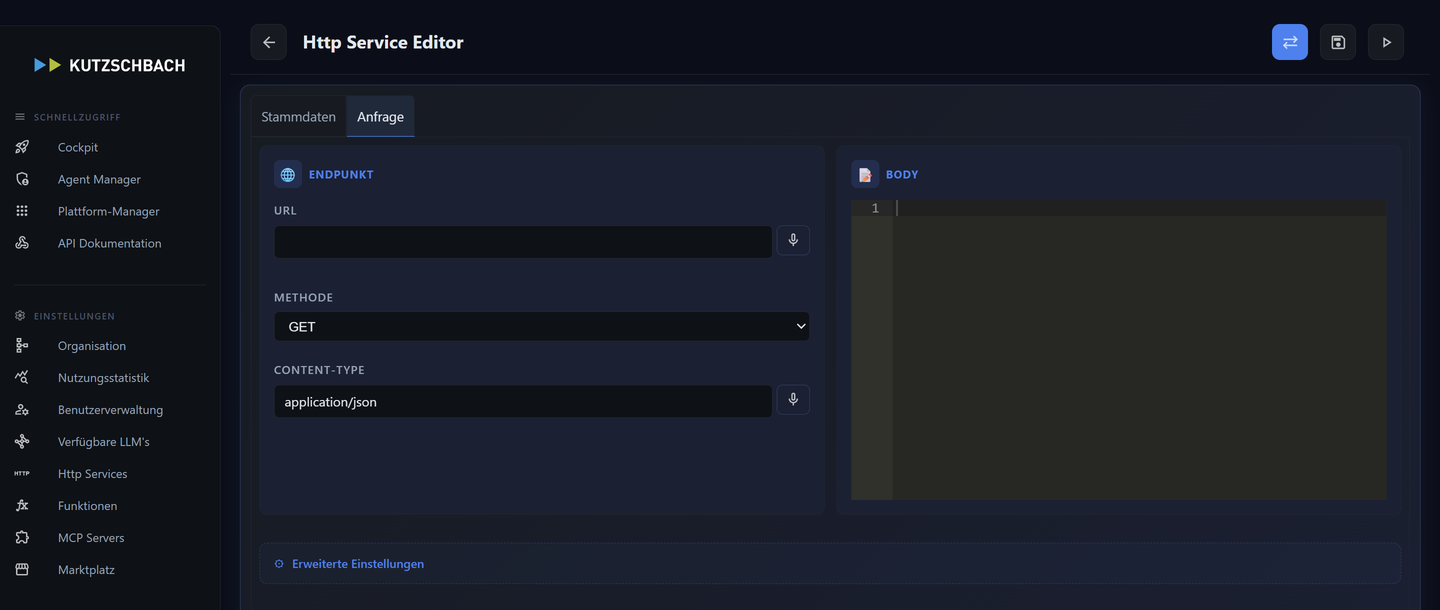Viewport: 1440px width, 610px height.
Task: Click the globe icon of Endpunkt section
Action: pyautogui.click(x=288, y=174)
